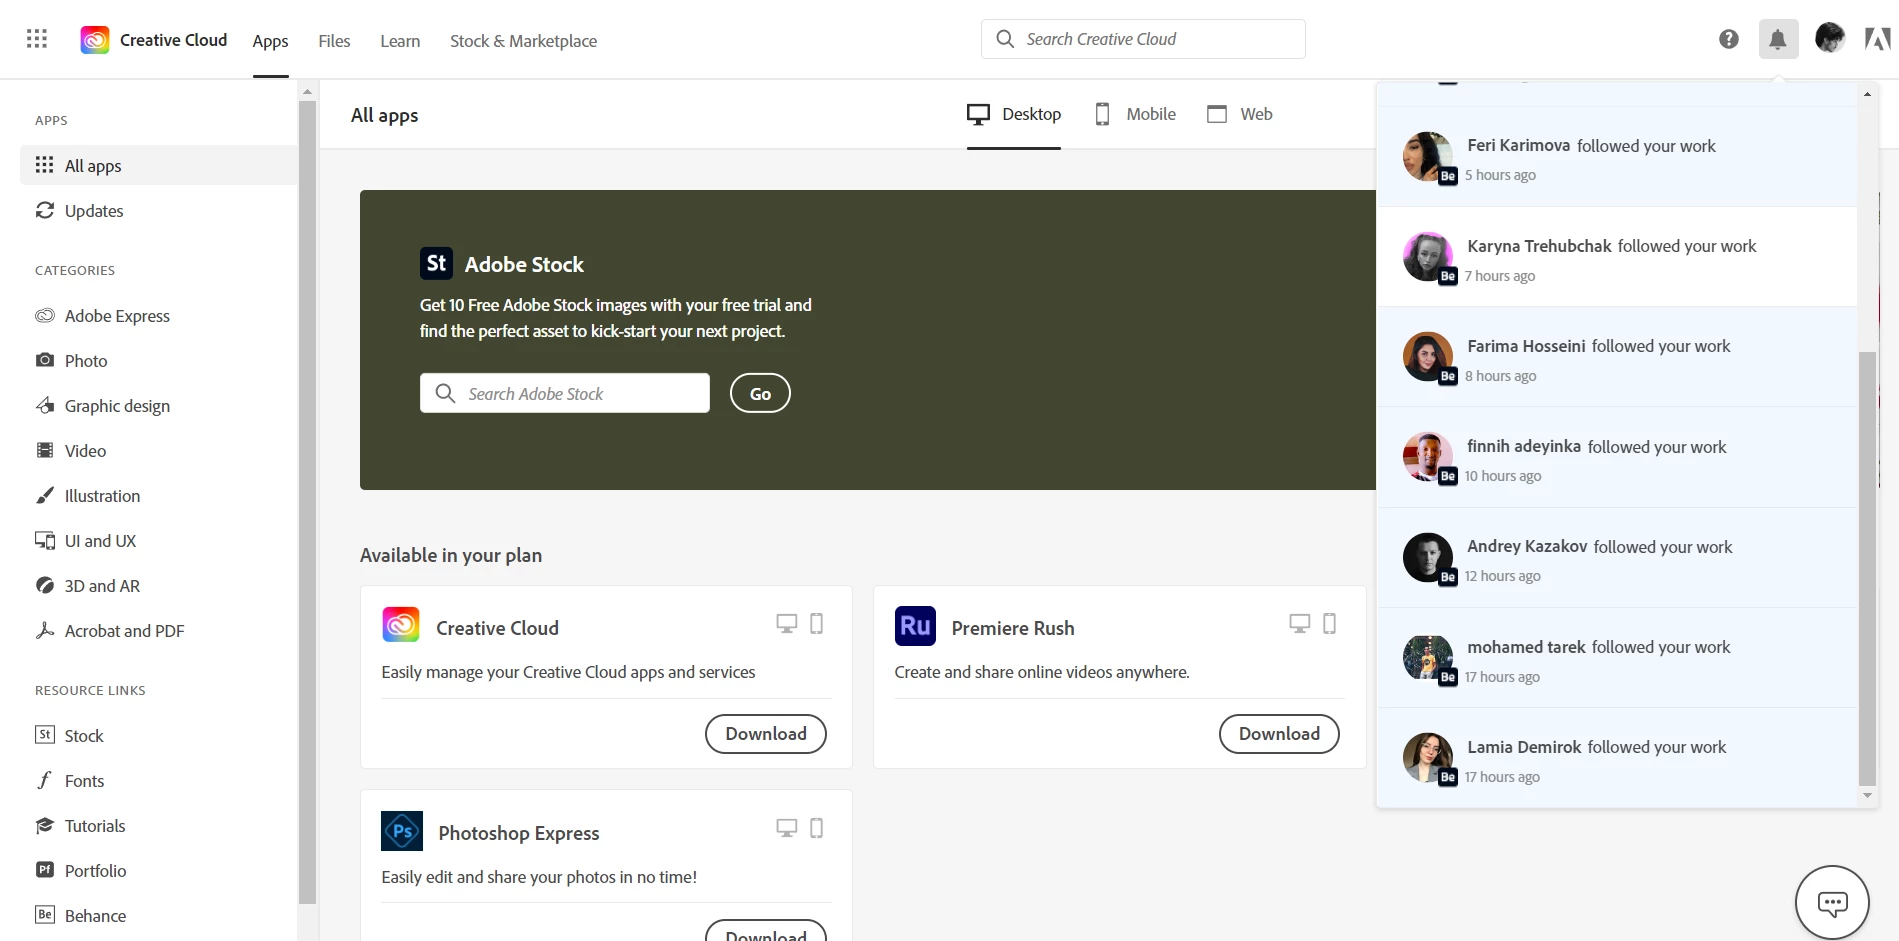Click the Photoshop Express card desktop icon

point(787,828)
